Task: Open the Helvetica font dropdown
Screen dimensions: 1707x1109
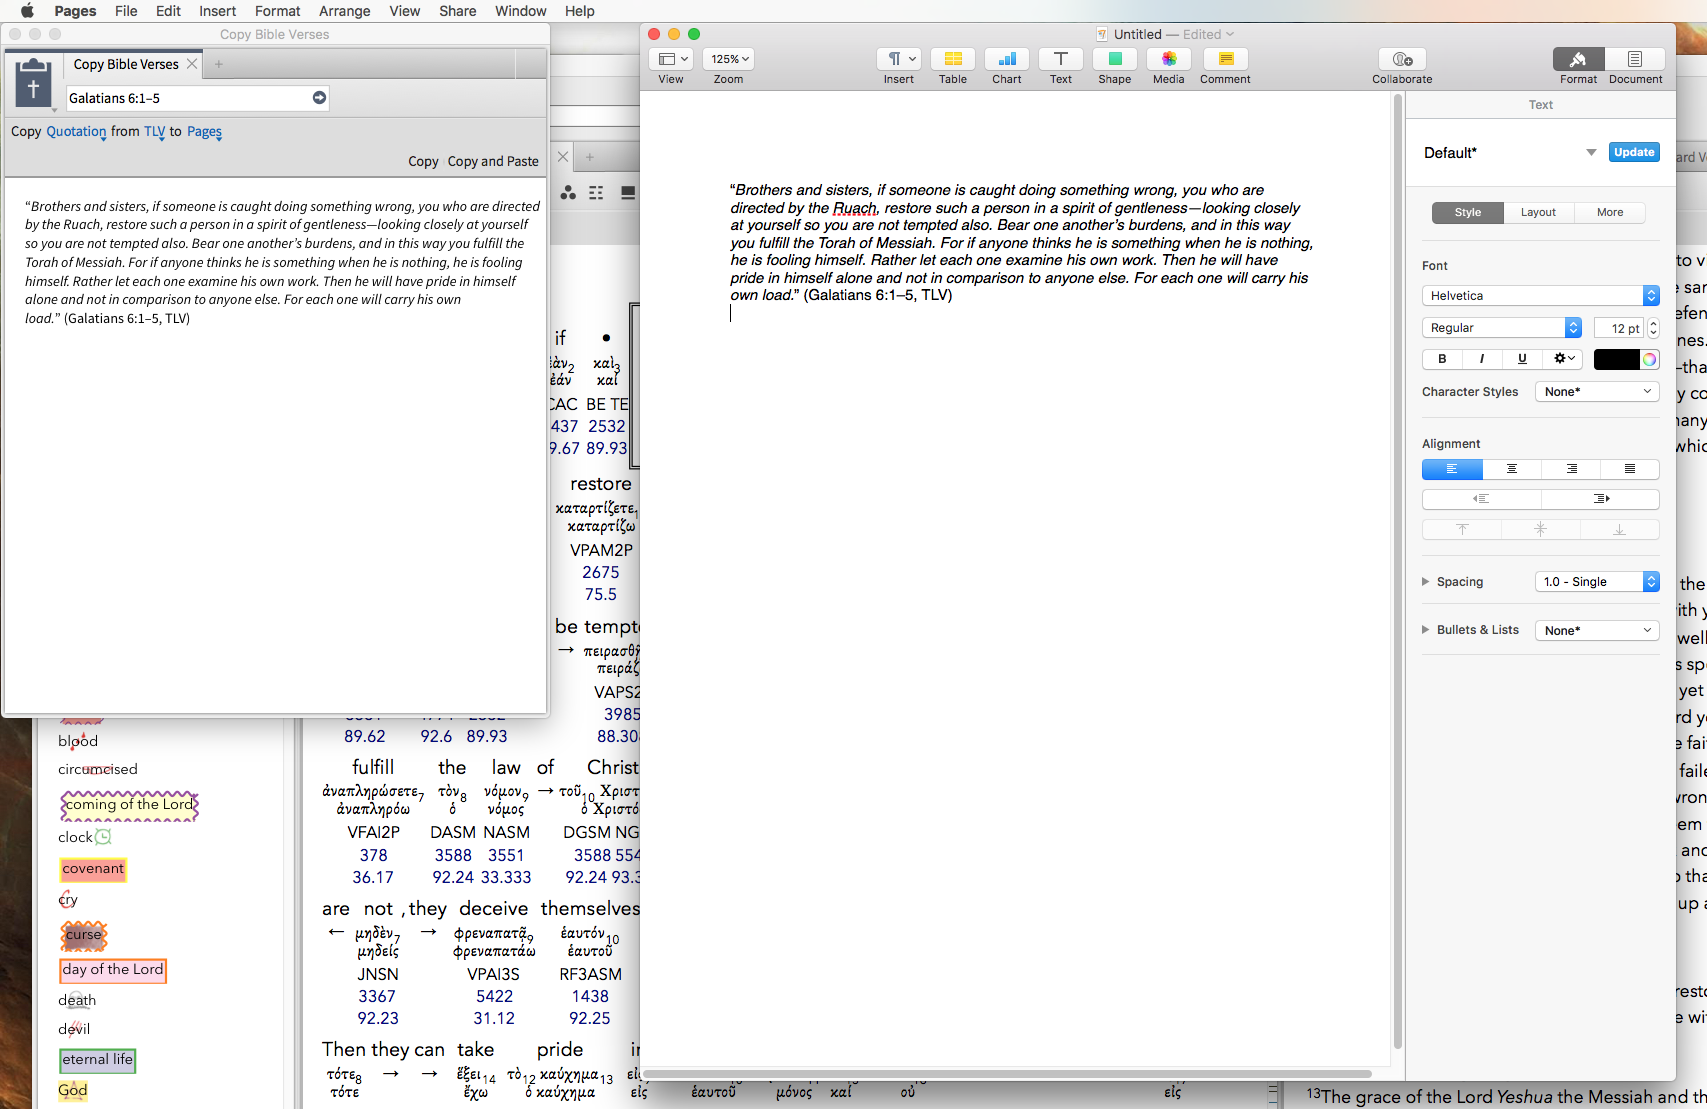Action: click(x=1540, y=296)
